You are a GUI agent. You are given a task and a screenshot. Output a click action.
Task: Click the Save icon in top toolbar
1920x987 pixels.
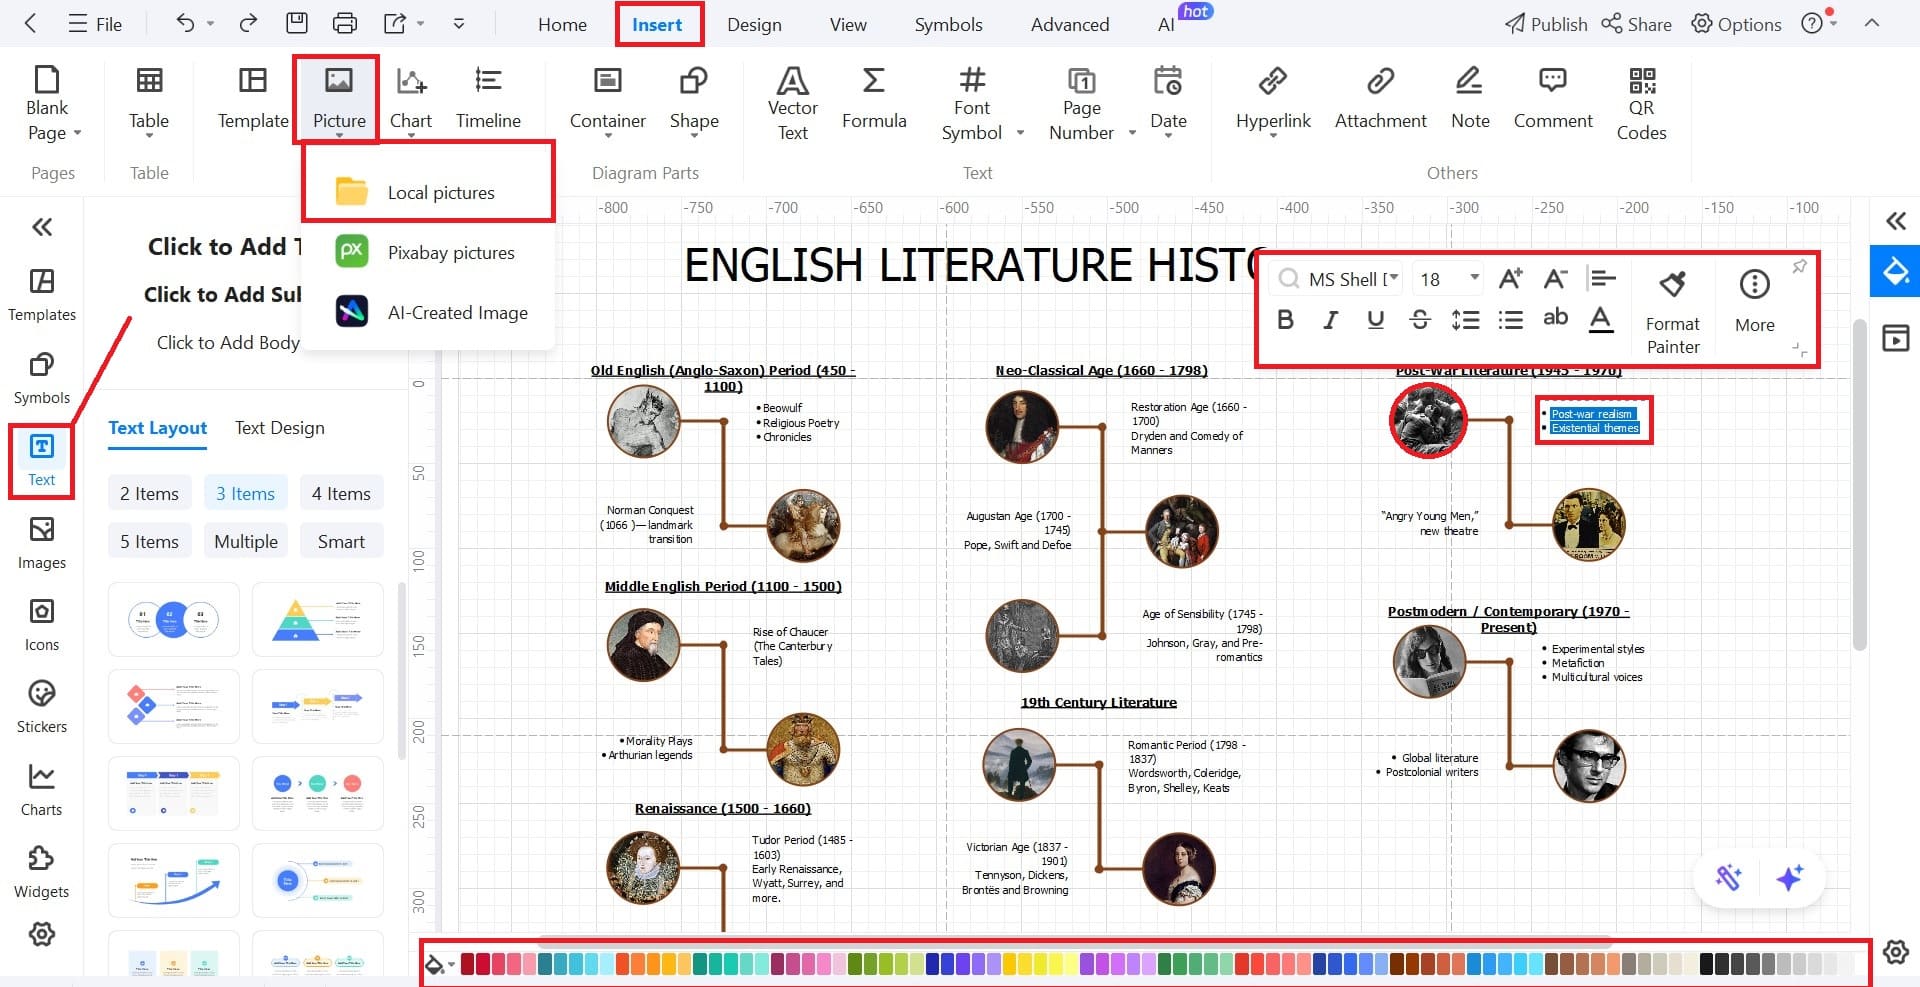tap(297, 23)
